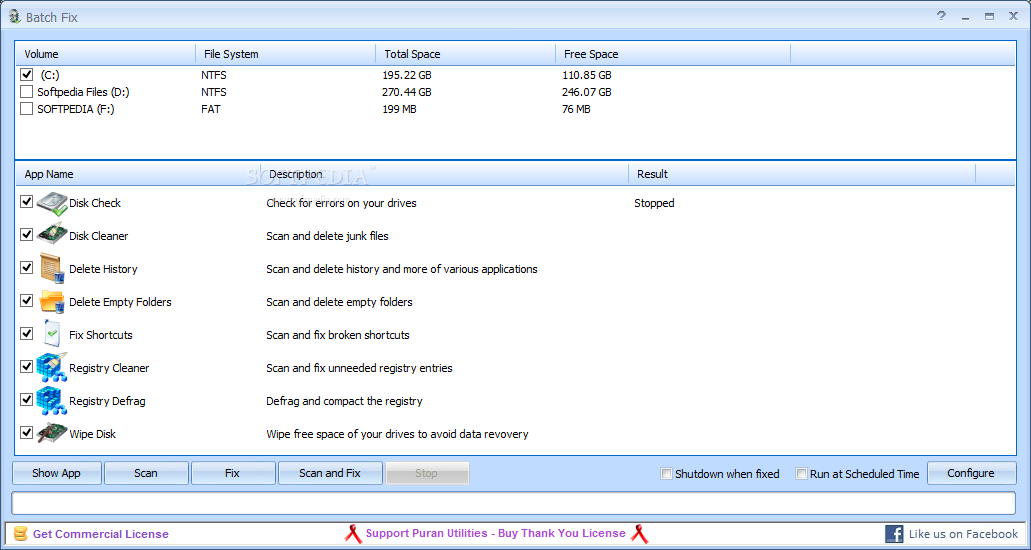Click the App Name column header
The height and width of the screenshot is (550, 1031).
coord(137,174)
